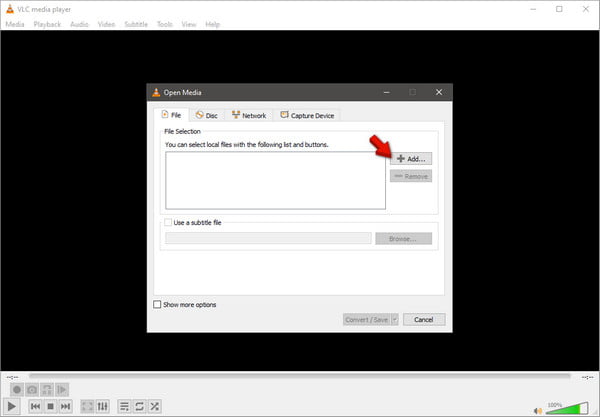Adjust the volume slider at 100%

click(567, 408)
